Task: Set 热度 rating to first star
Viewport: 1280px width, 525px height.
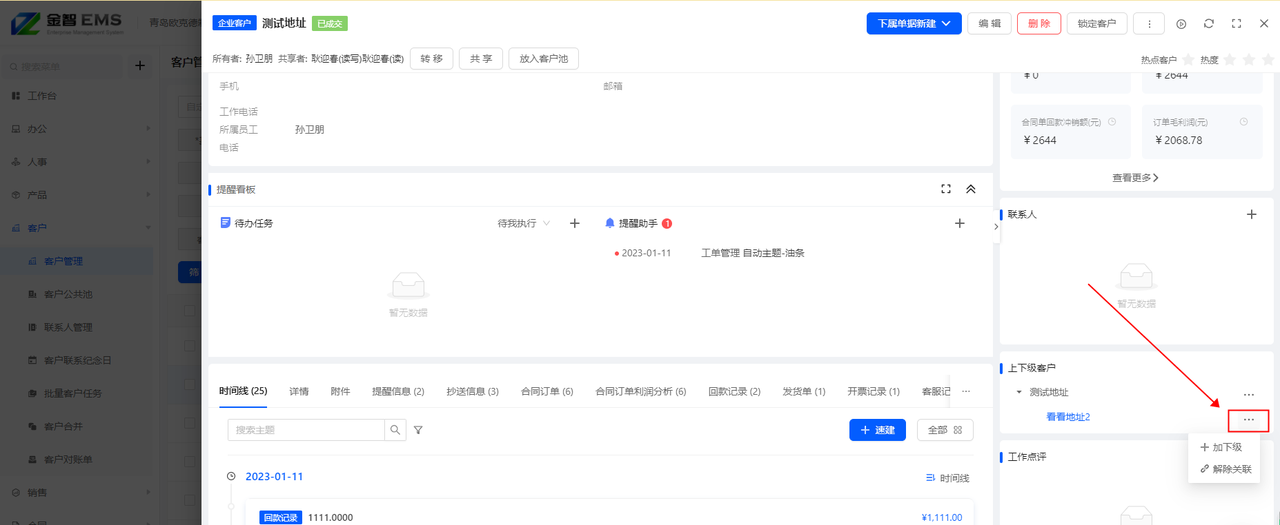Action: coord(1231,60)
